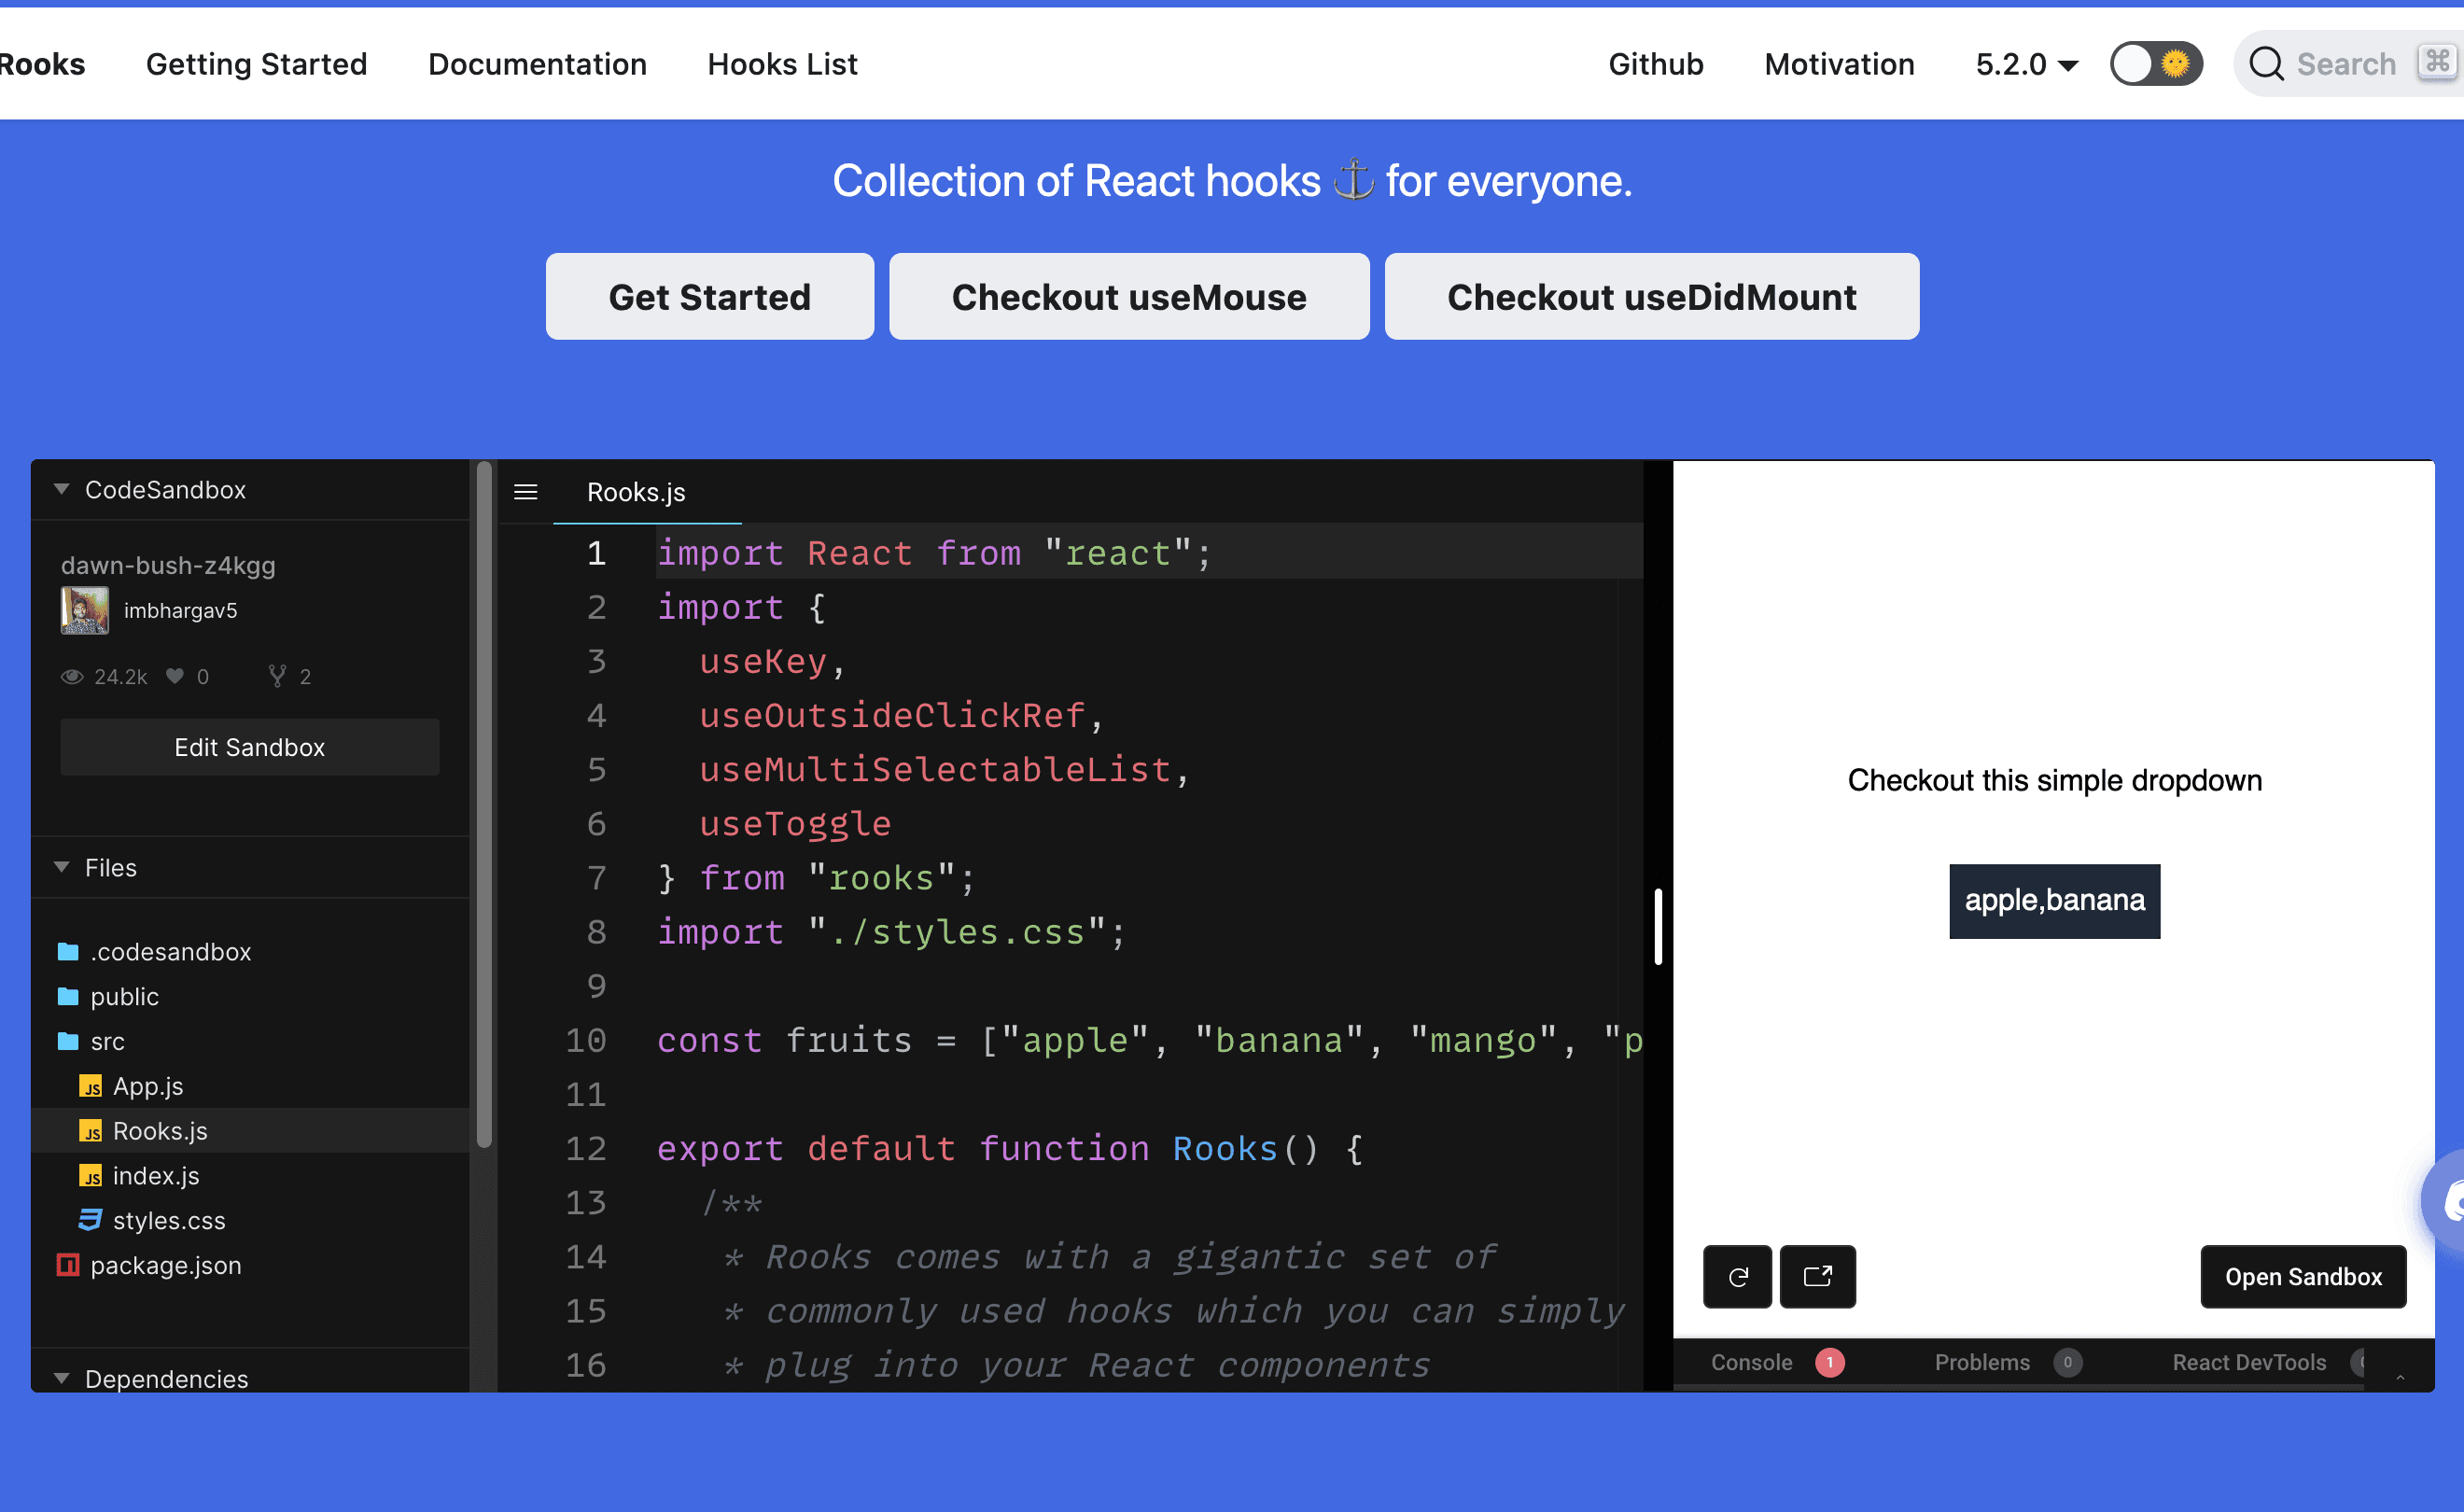The width and height of the screenshot is (2464, 1512).
Task: Click the views eye icon
Action: coord(72,676)
